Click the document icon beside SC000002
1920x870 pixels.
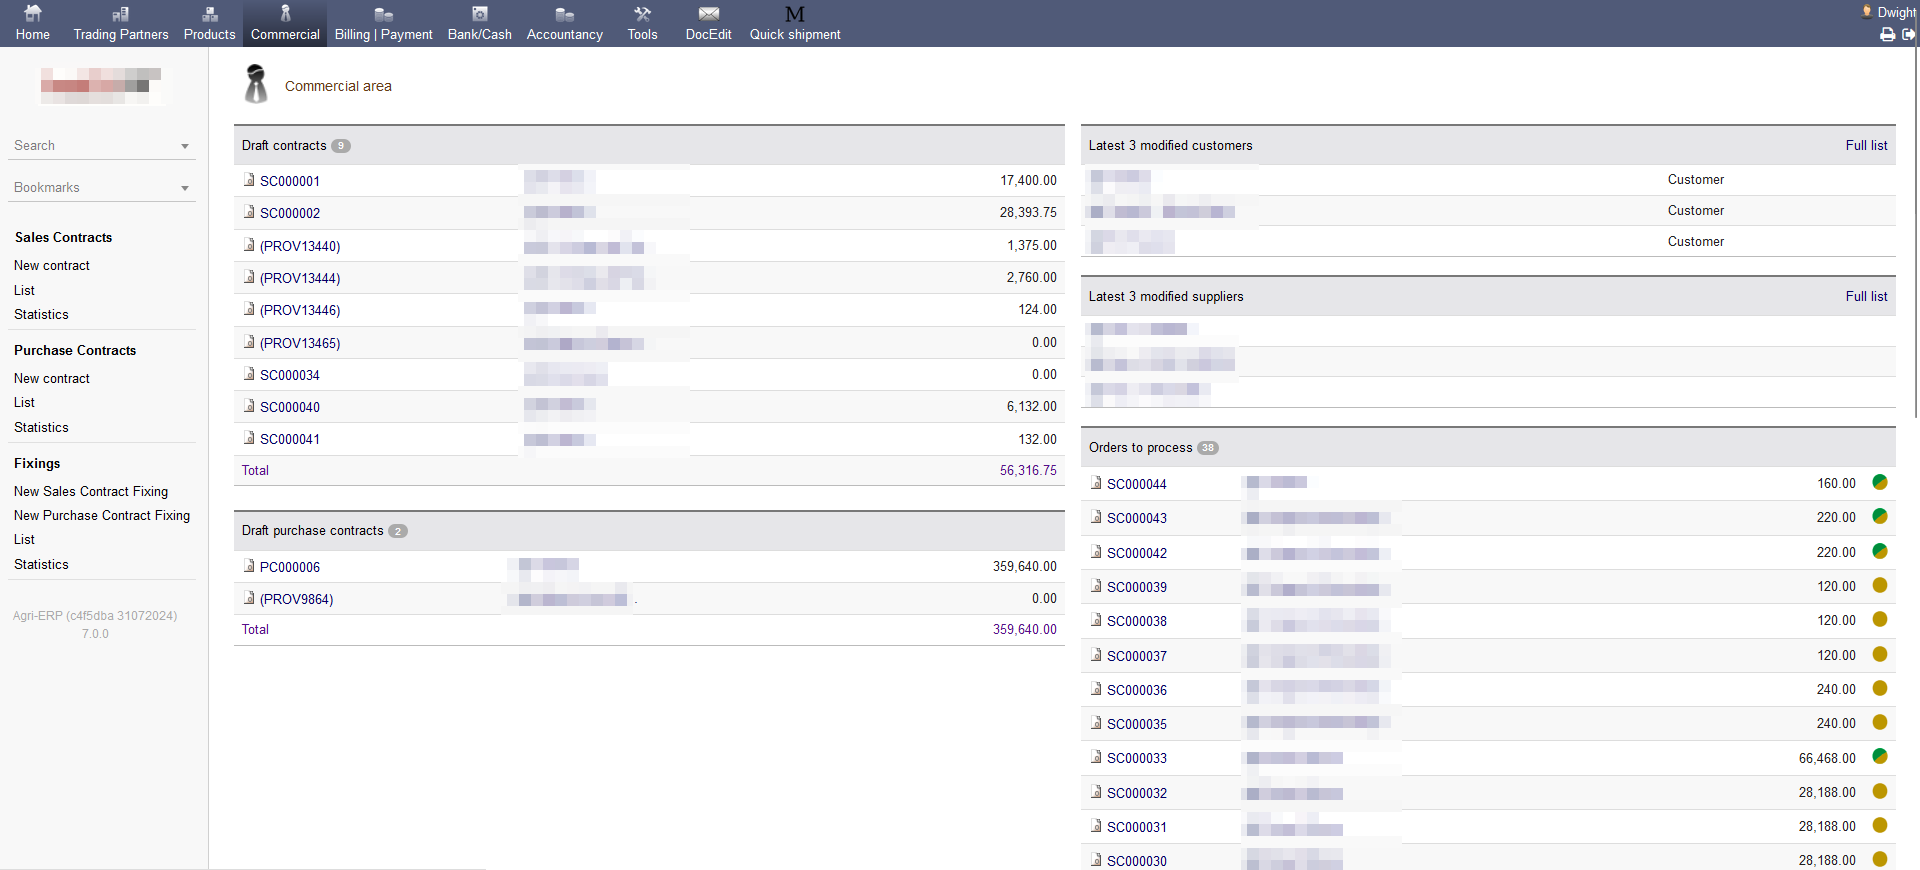tap(249, 212)
